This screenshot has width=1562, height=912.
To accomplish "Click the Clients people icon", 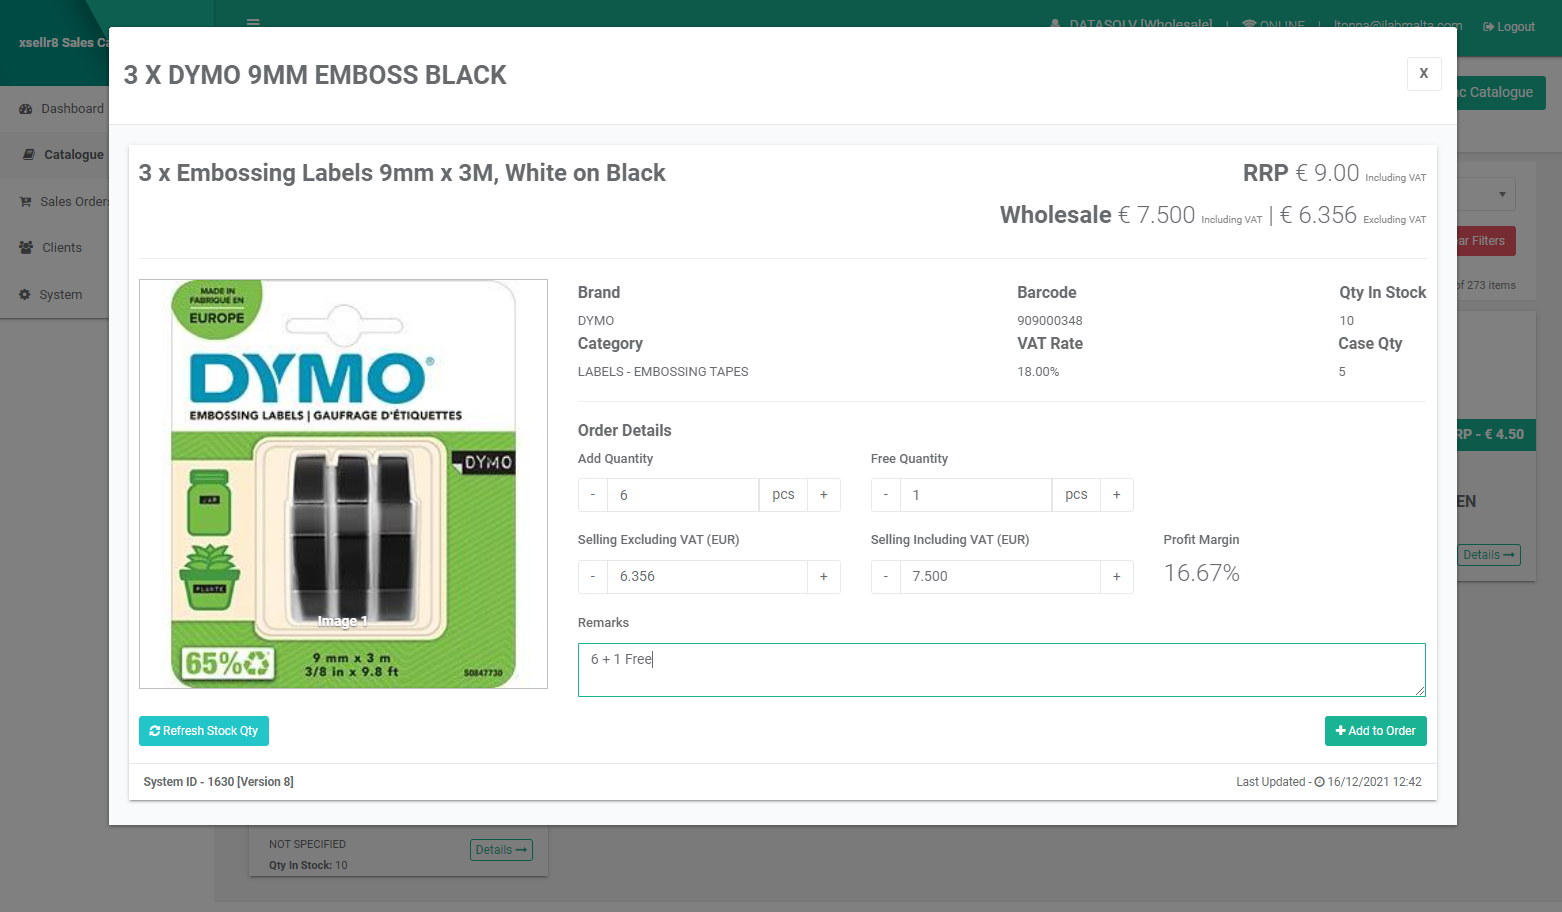I will pos(25,247).
